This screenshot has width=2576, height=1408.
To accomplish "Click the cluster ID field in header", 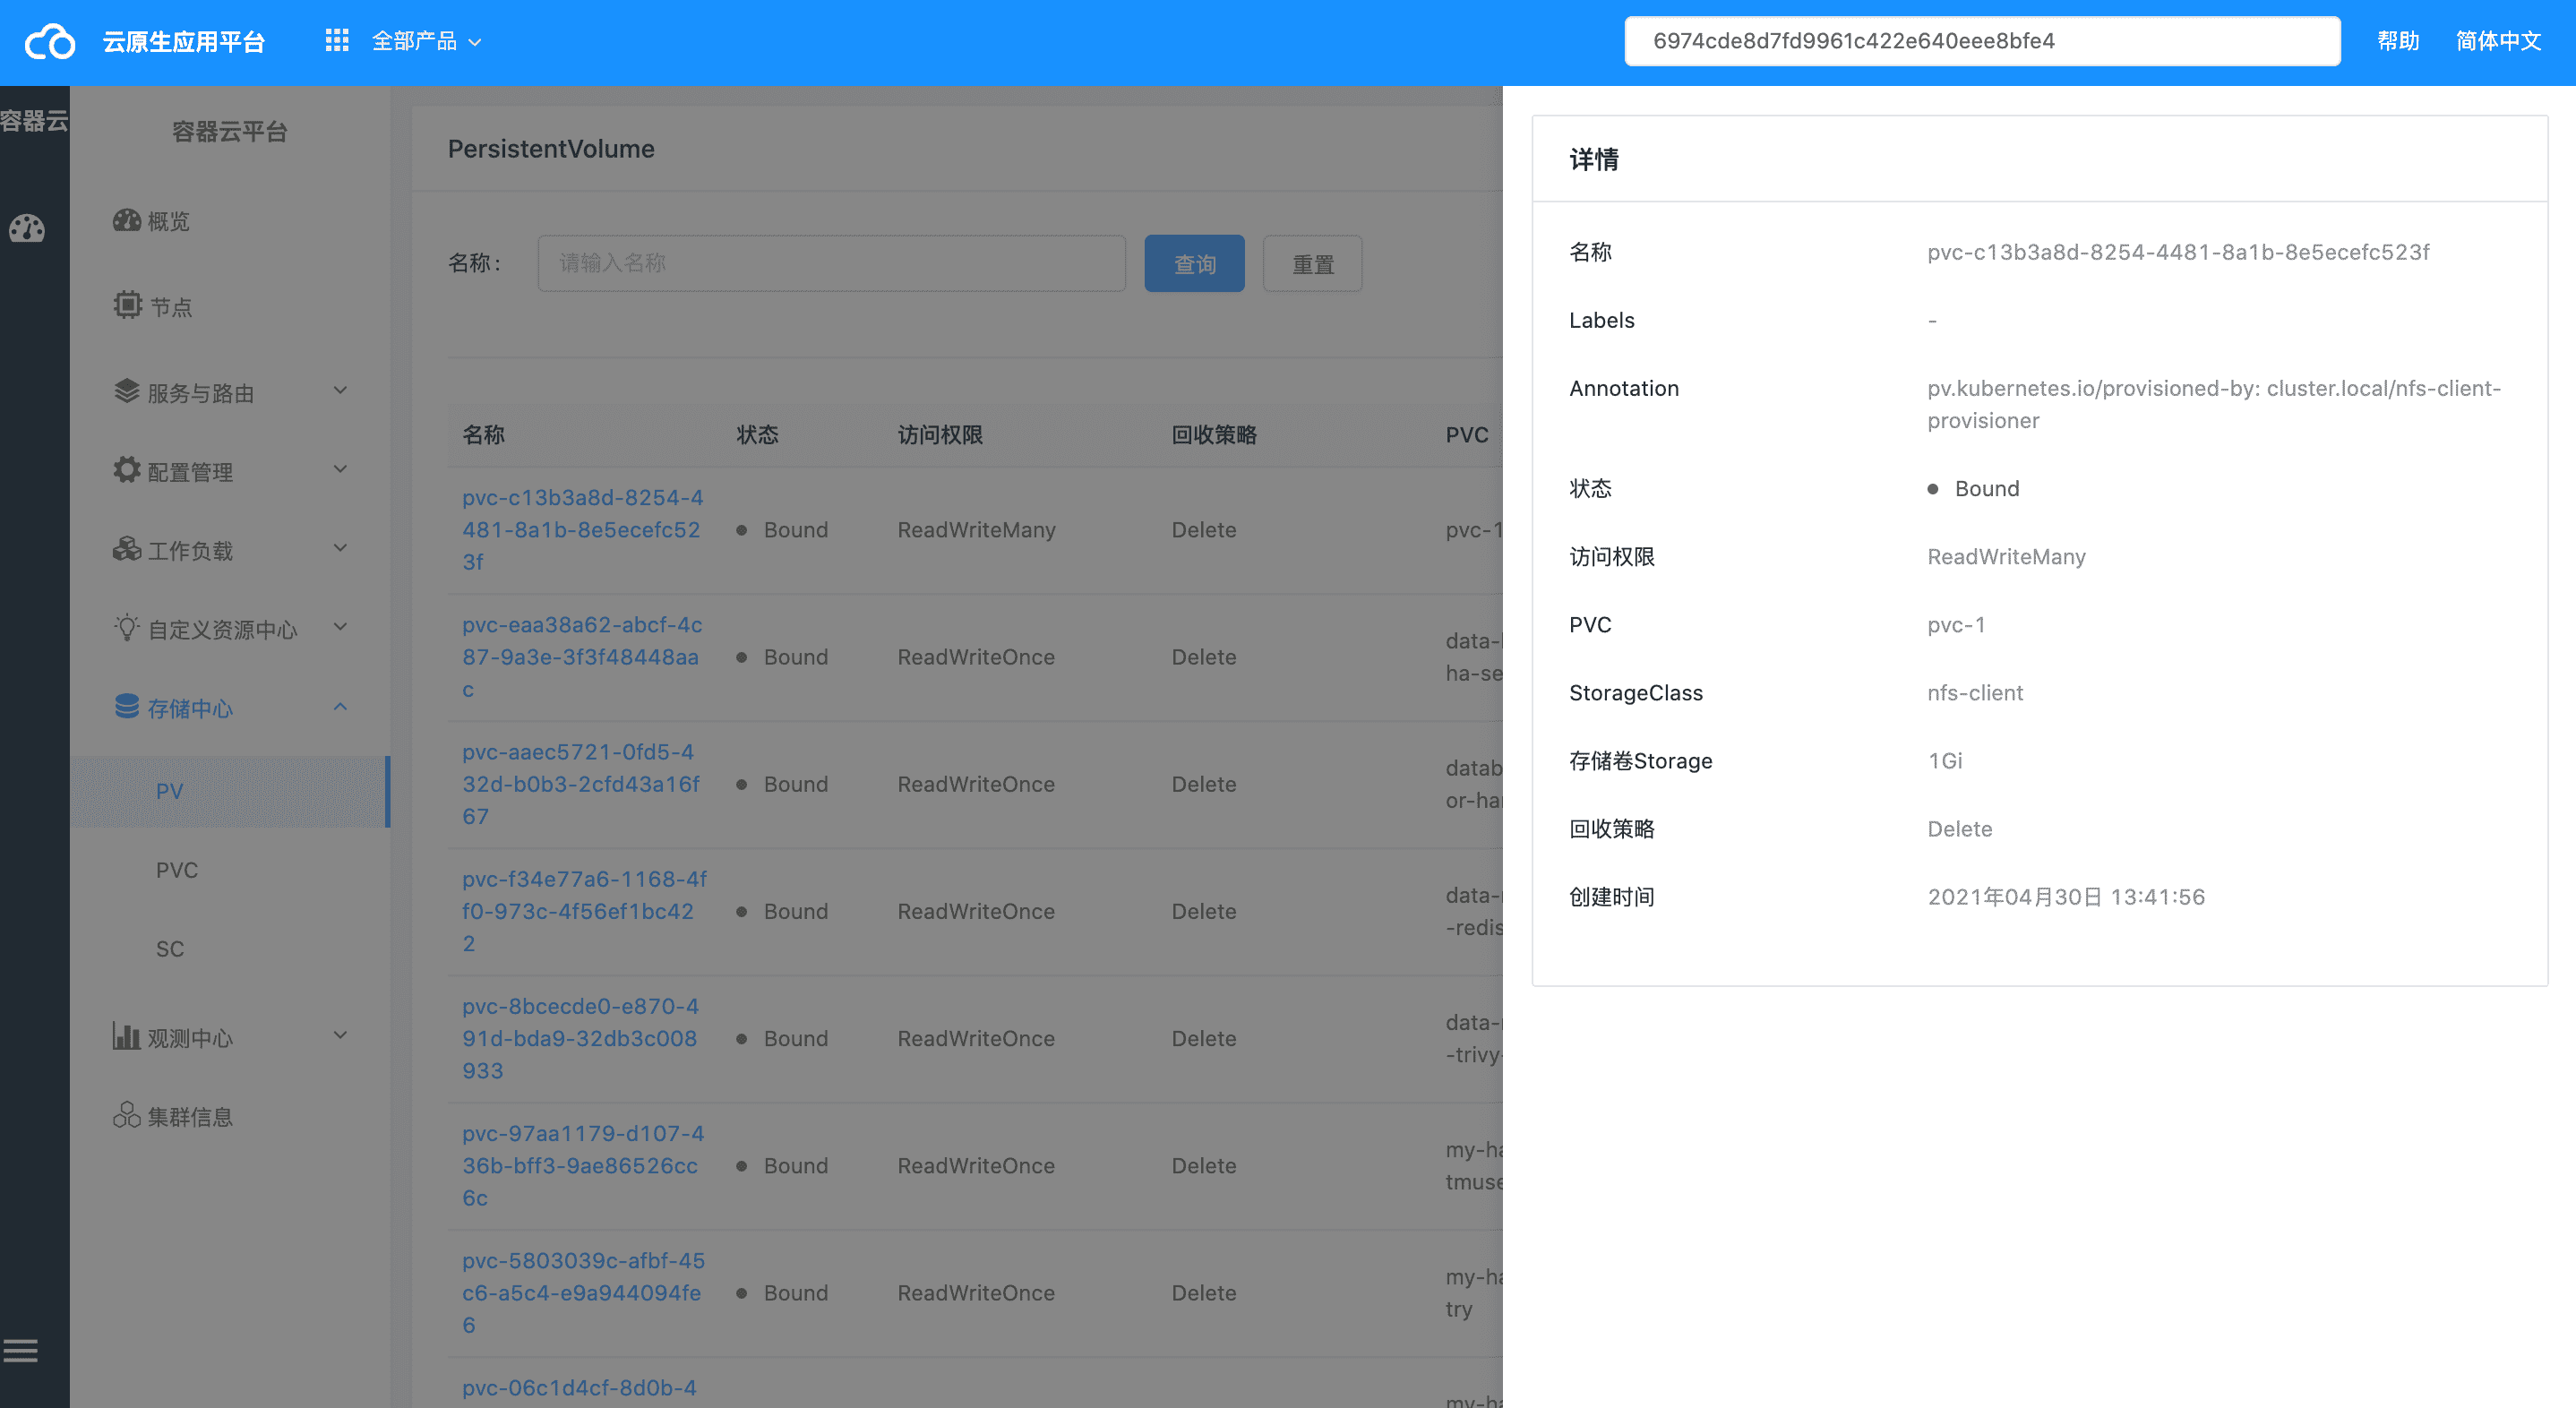I will point(1982,41).
